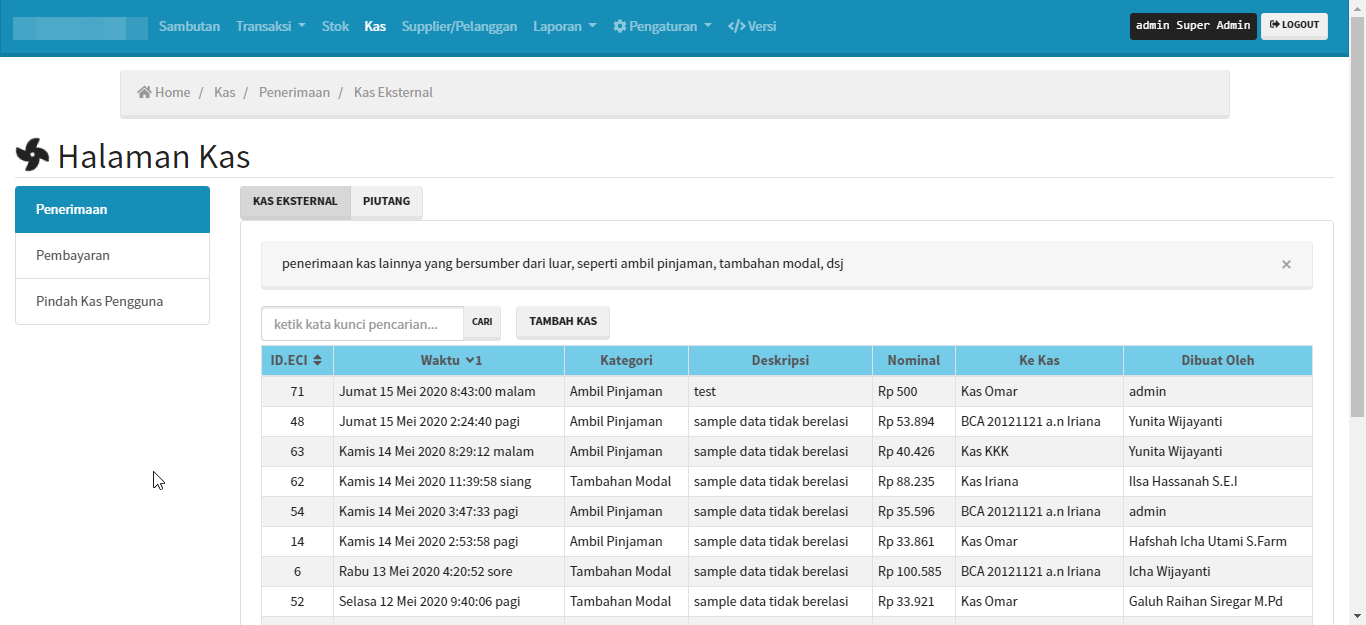The height and width of the screenshot is (625, 1366).
Task: Focus the keyword search input field
Action: tap(362, 324)
